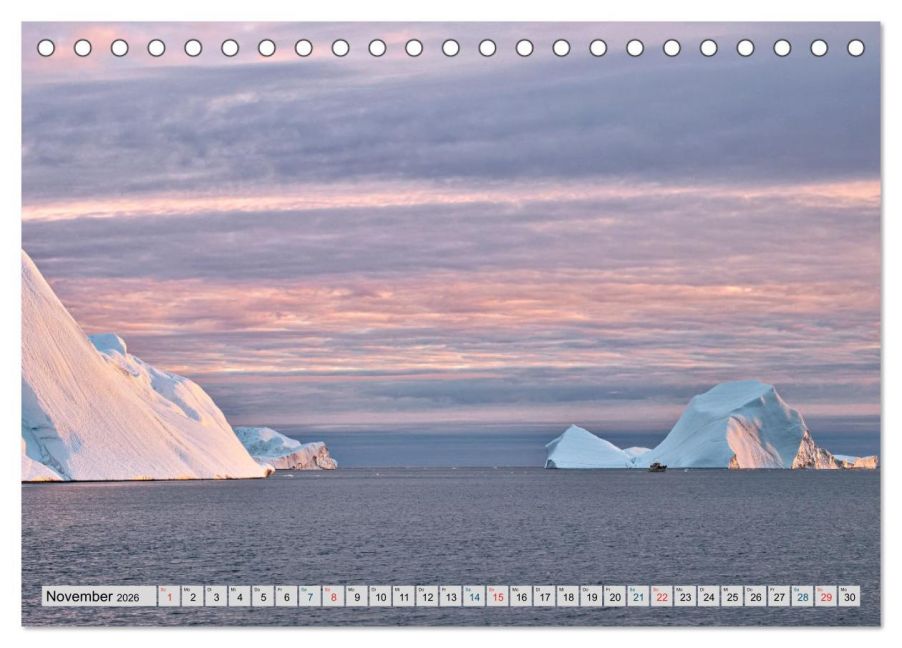Screen dimensions: 902x648
Task: Choose date 11 in the date row
Action: click(x=404, y=596)
